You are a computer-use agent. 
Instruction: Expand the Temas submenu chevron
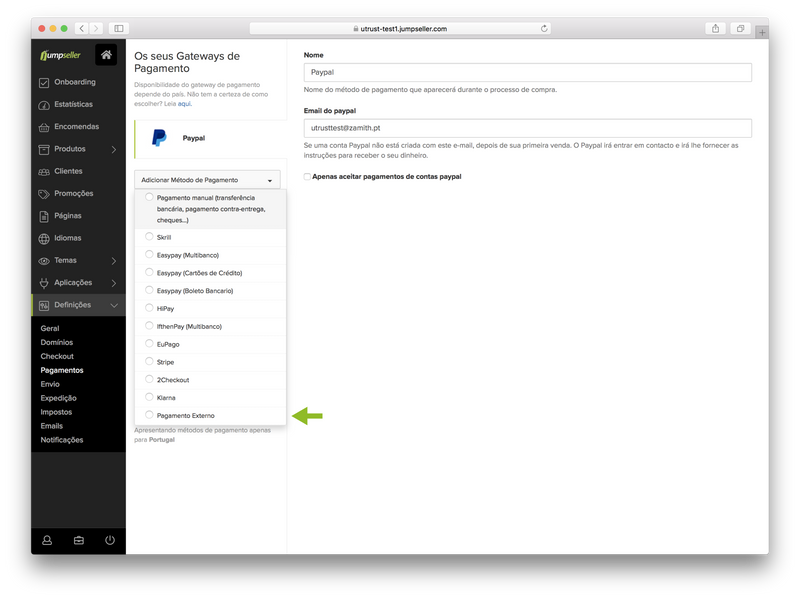point(114,261)
